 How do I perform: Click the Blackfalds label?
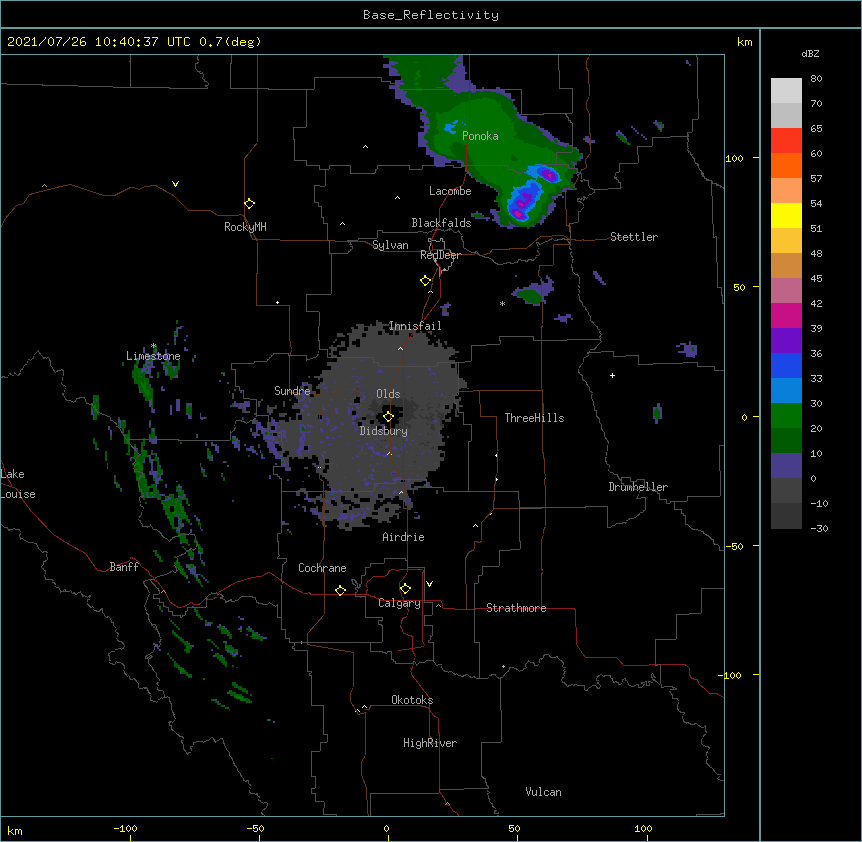441,223
